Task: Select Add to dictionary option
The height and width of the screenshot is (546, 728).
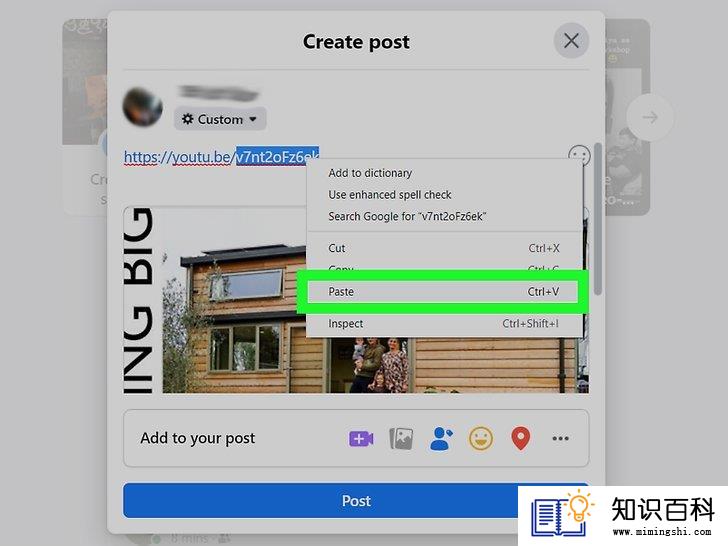Action: pyautogui.click(x=370, y=173)
